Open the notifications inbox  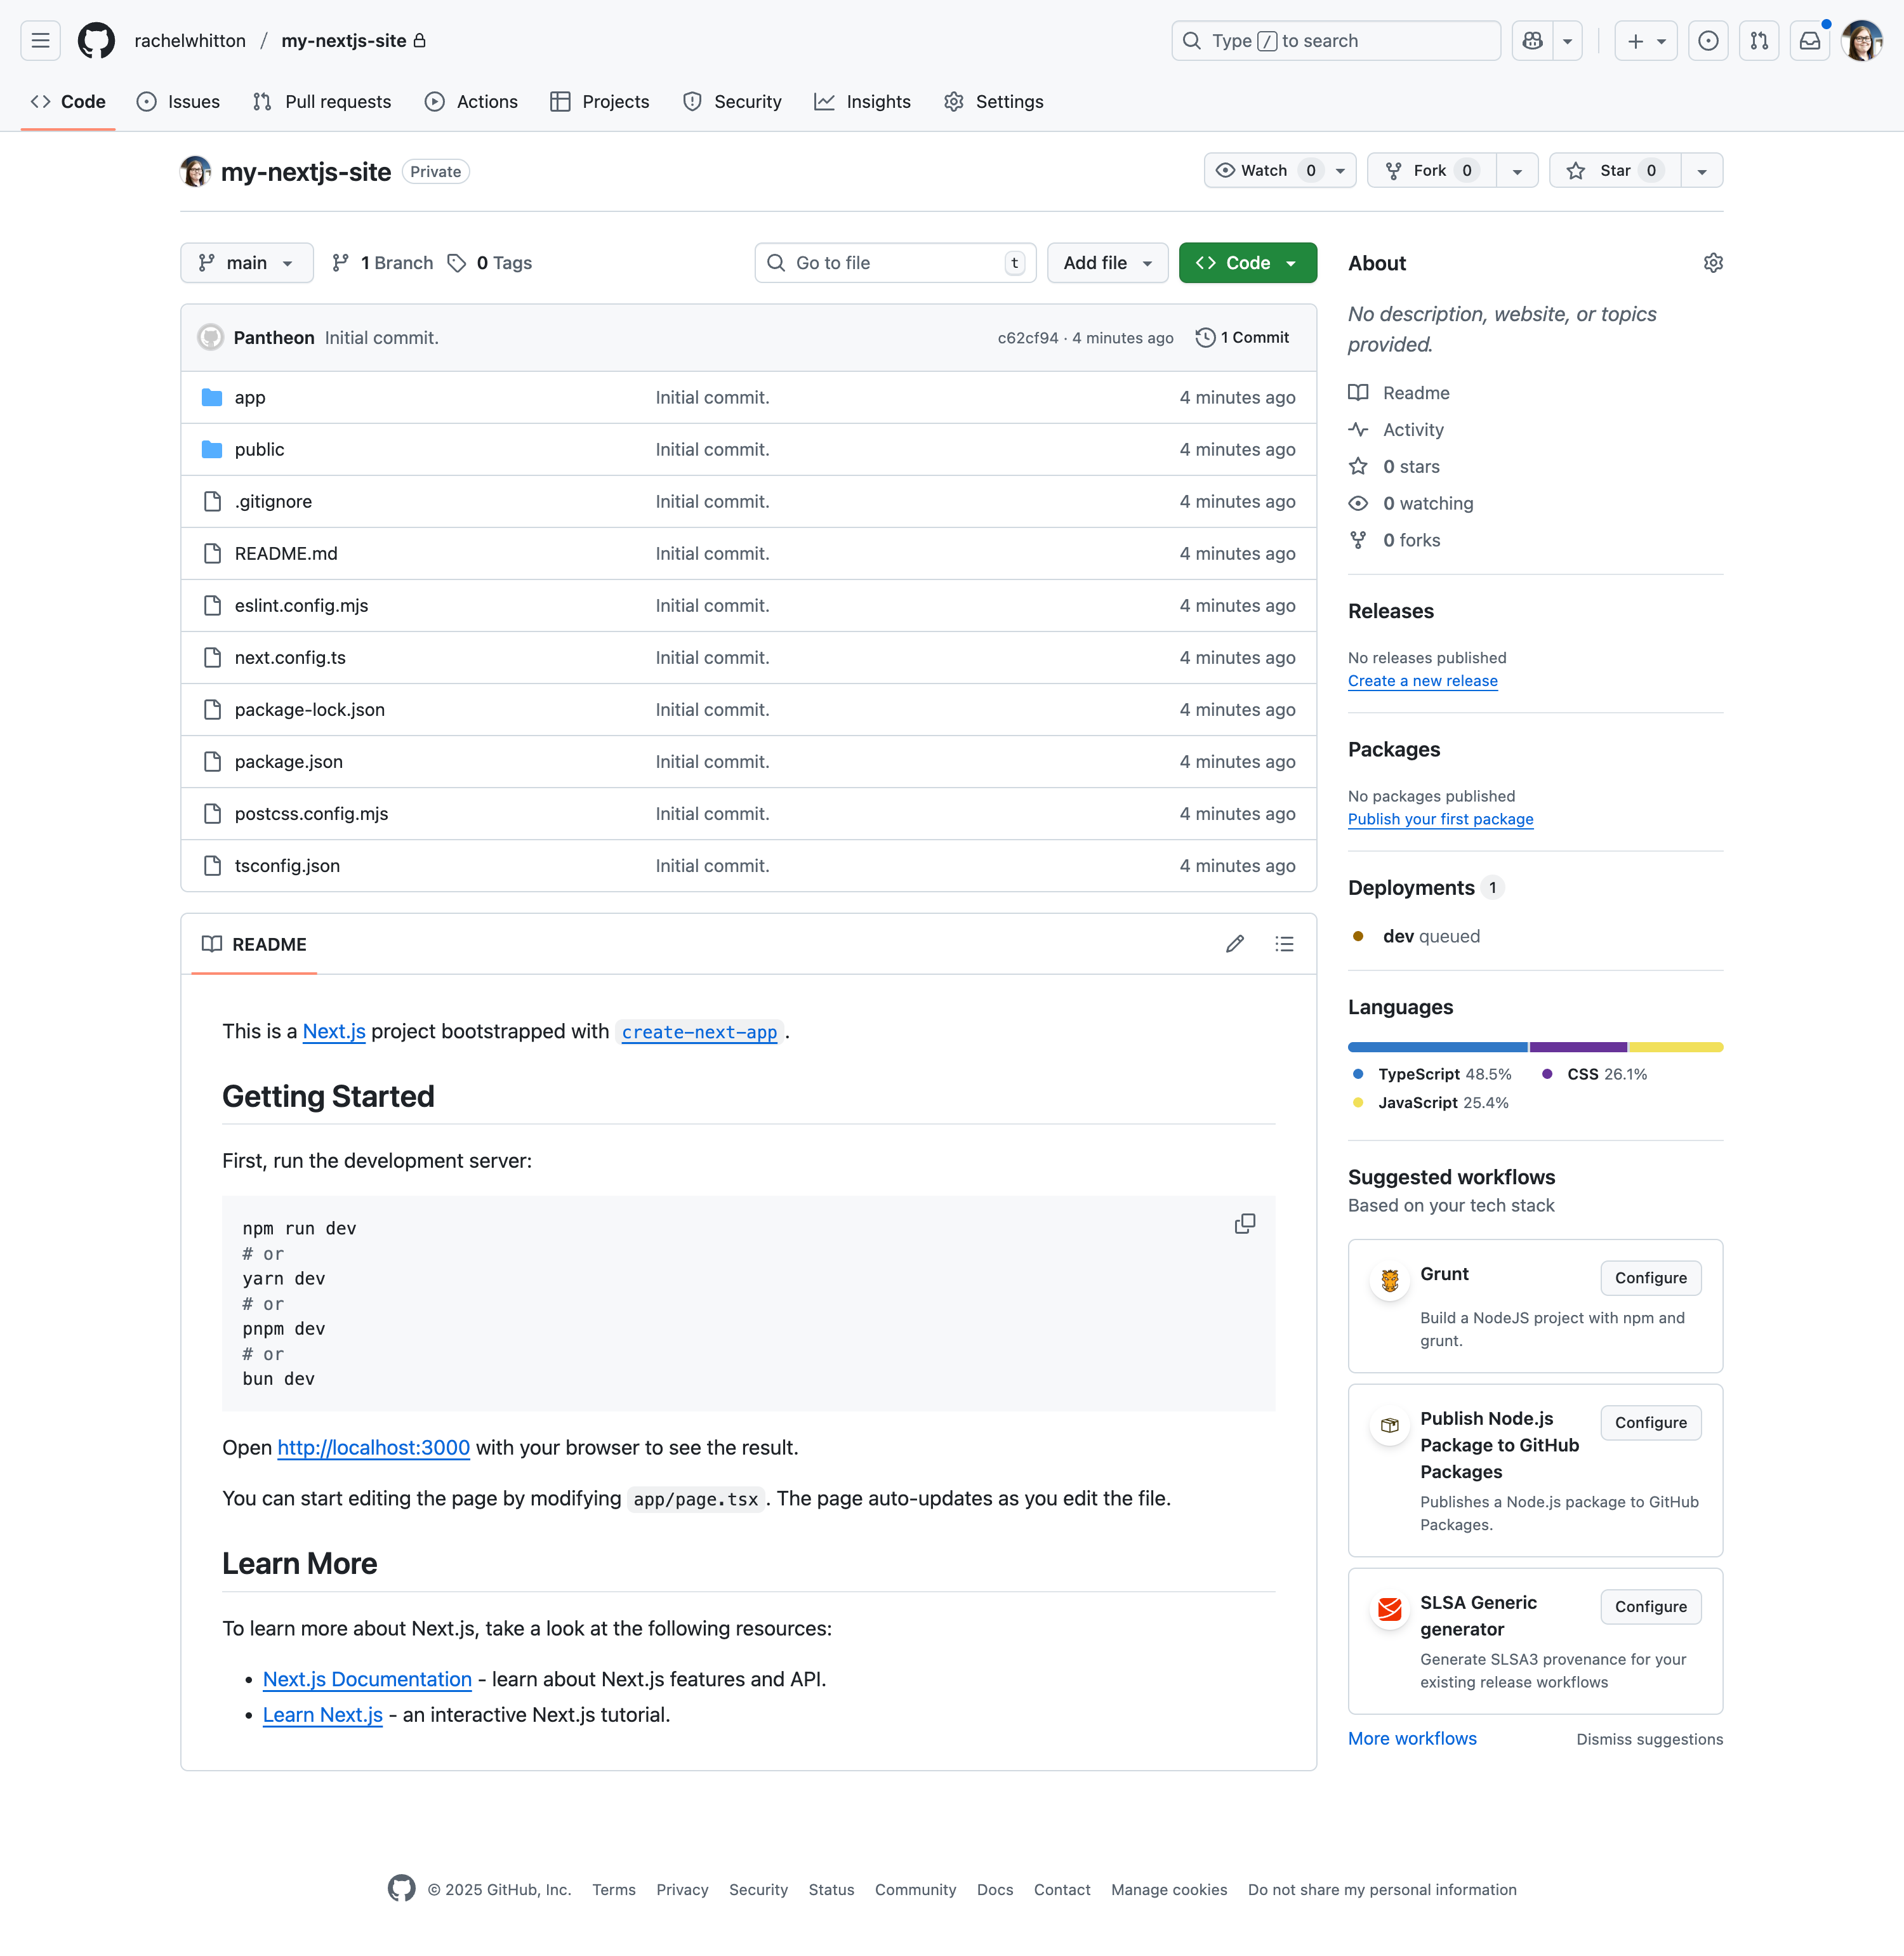pyautogui.click(x=1810, y=40)
